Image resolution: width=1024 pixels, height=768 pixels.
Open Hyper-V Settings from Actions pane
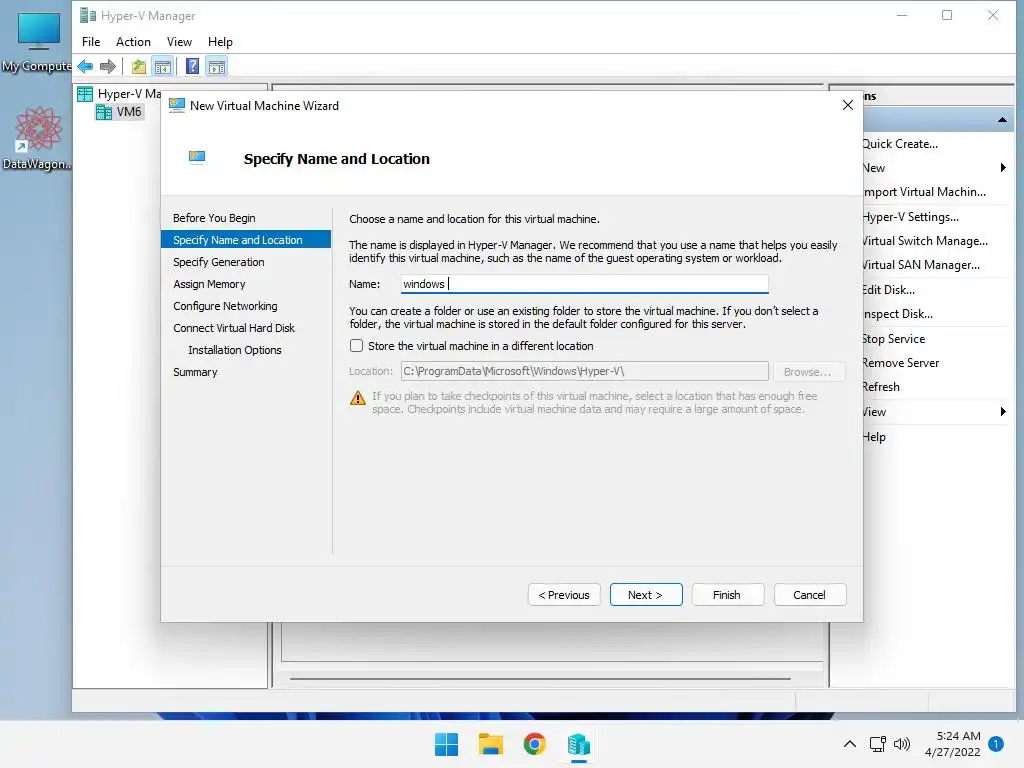click(x=910, y=217)
